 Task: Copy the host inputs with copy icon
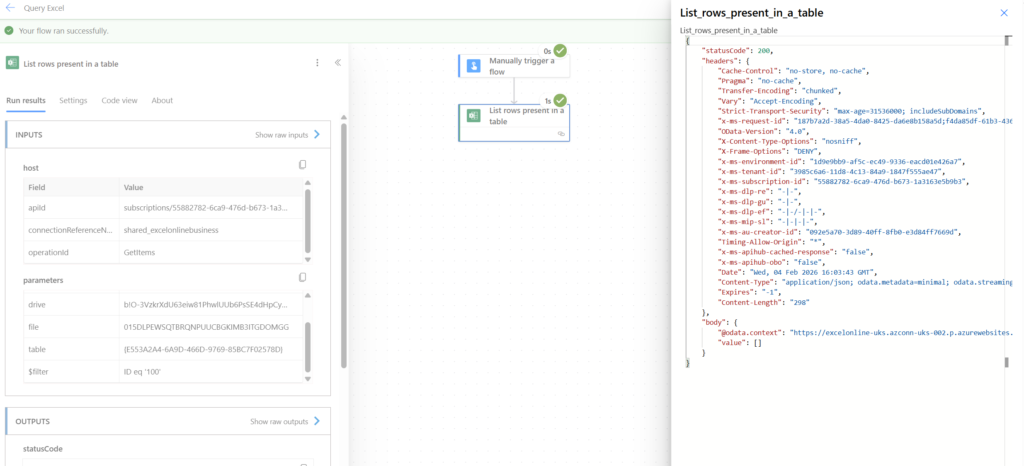(302, 165)
